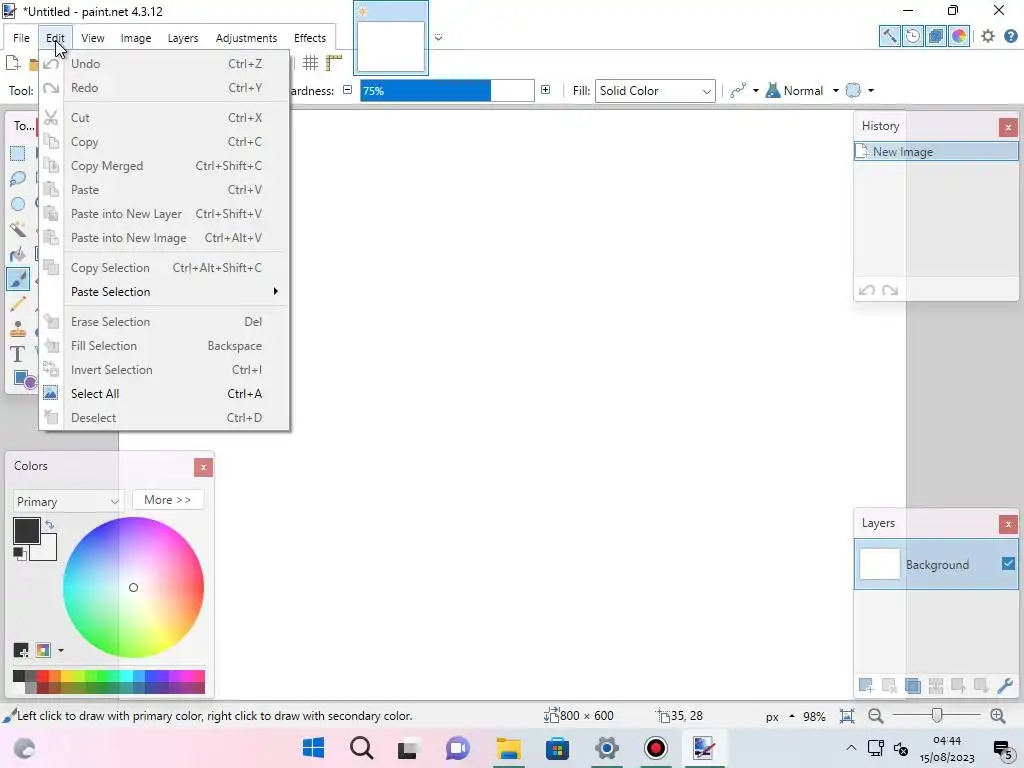Open layer properties wrench icon

pos(1004,685)
